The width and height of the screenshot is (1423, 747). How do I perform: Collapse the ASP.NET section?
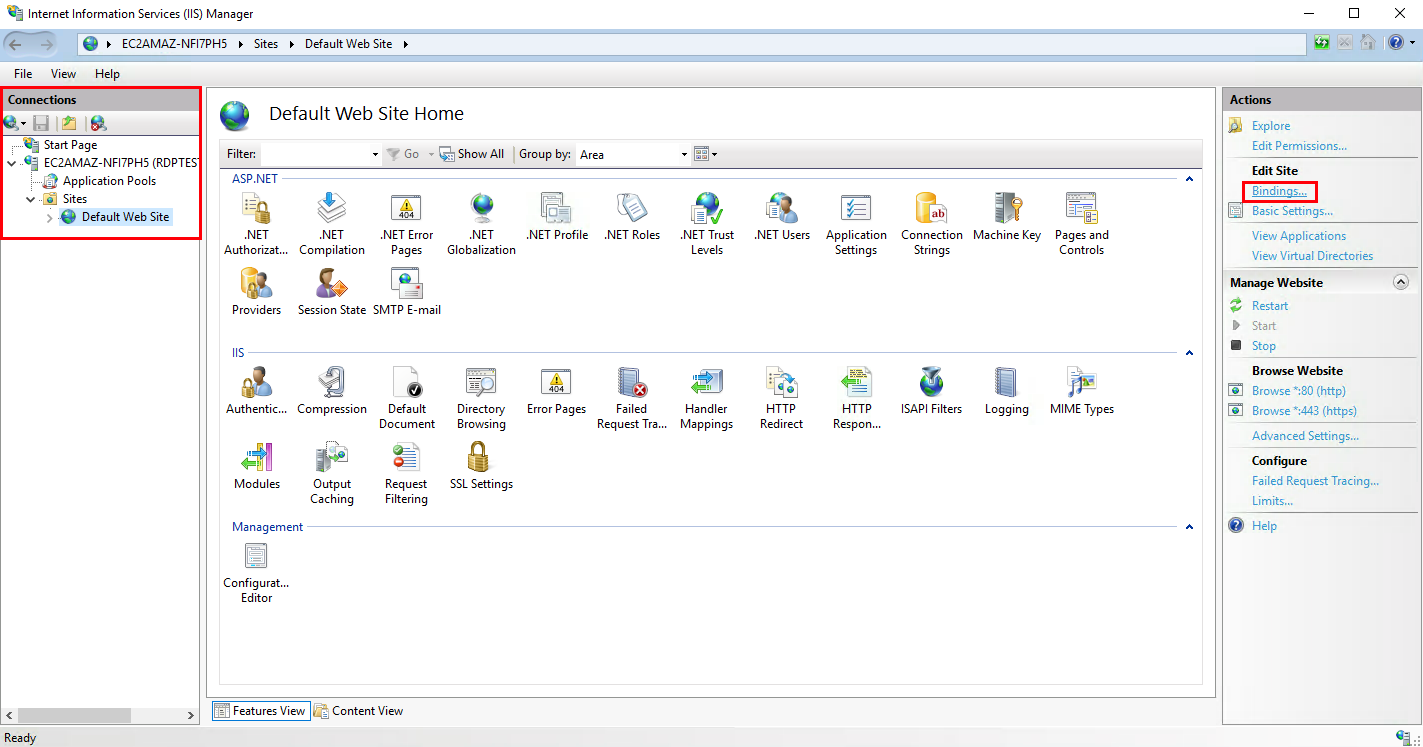point(1189,179)
